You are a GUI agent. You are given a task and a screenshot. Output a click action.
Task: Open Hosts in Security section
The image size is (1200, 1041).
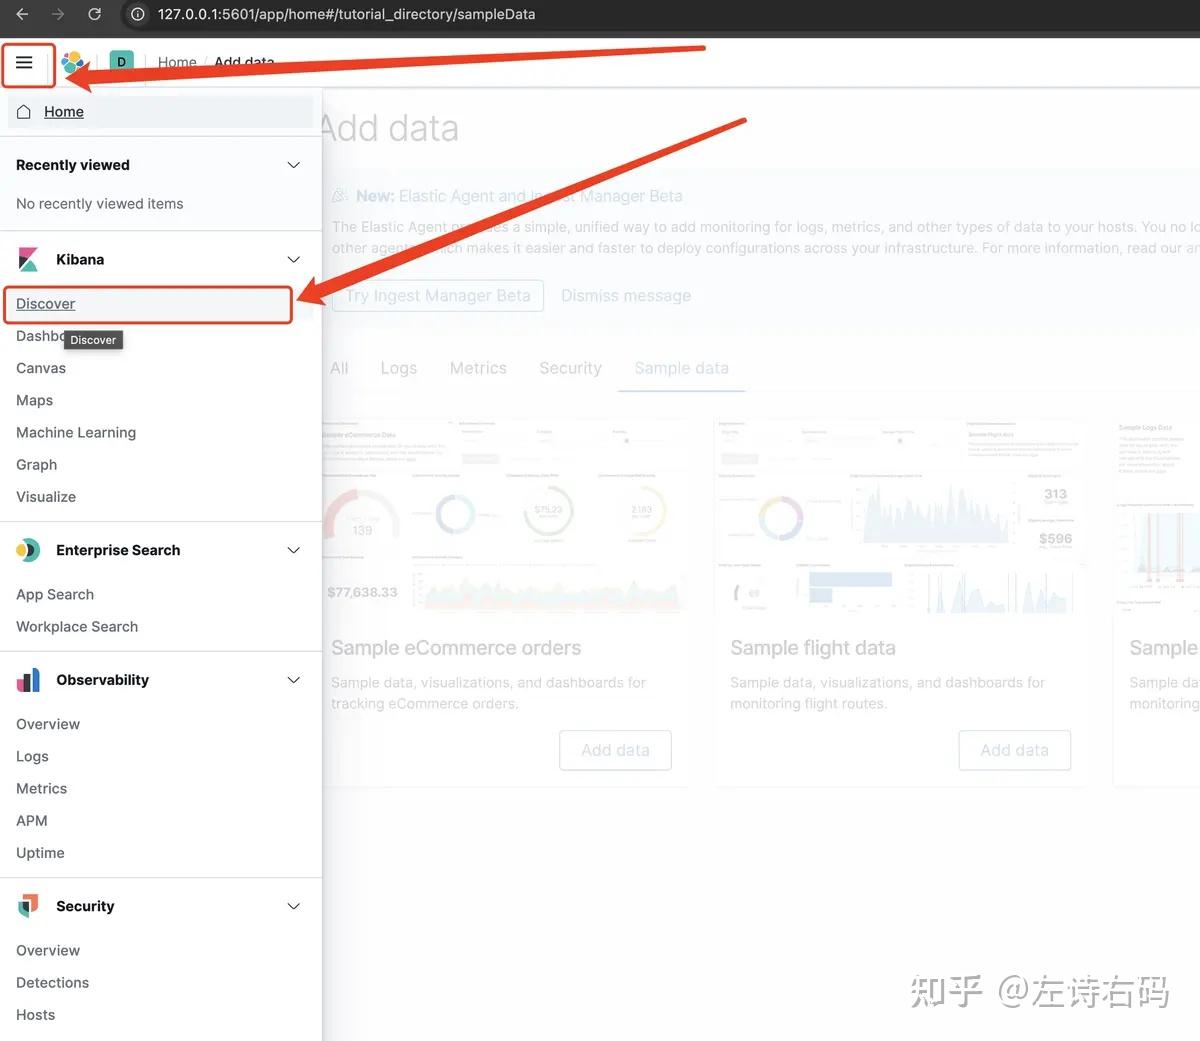[x=36, y=1014]
